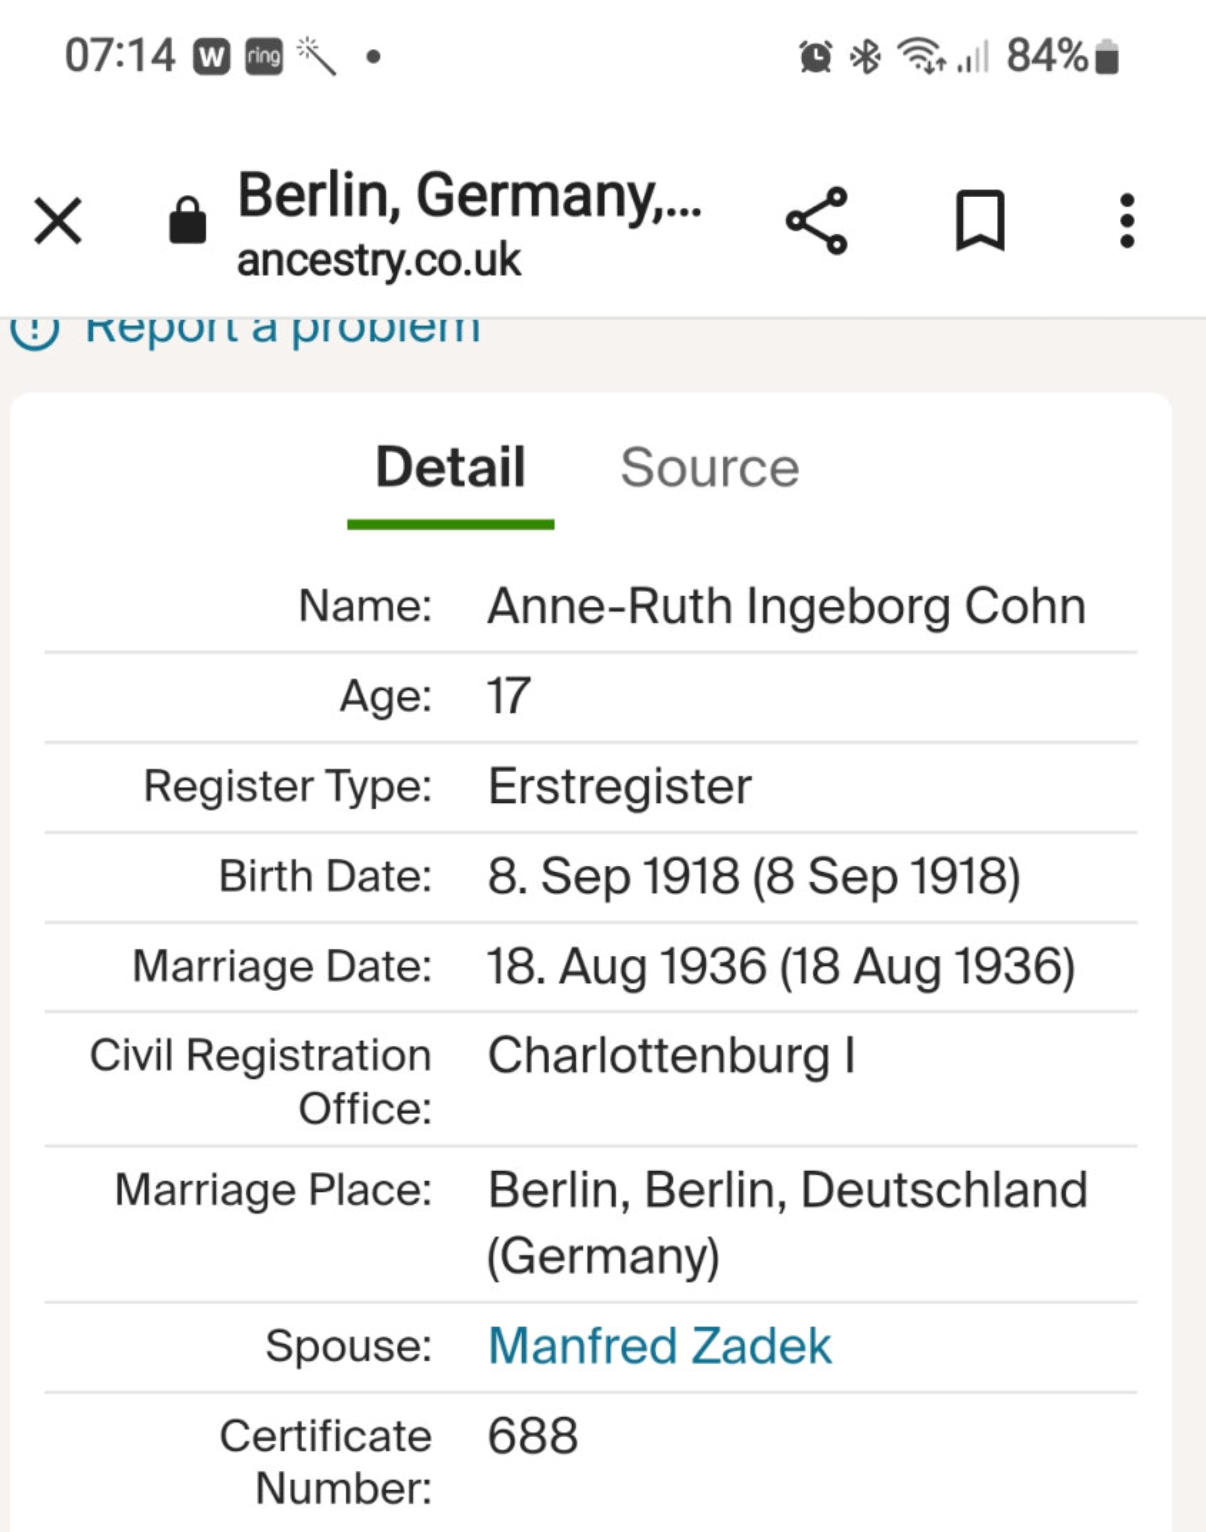This screenshot has height=1532, width=1206.
Task: Select the Detail tab
Action: tap(450, 467)
